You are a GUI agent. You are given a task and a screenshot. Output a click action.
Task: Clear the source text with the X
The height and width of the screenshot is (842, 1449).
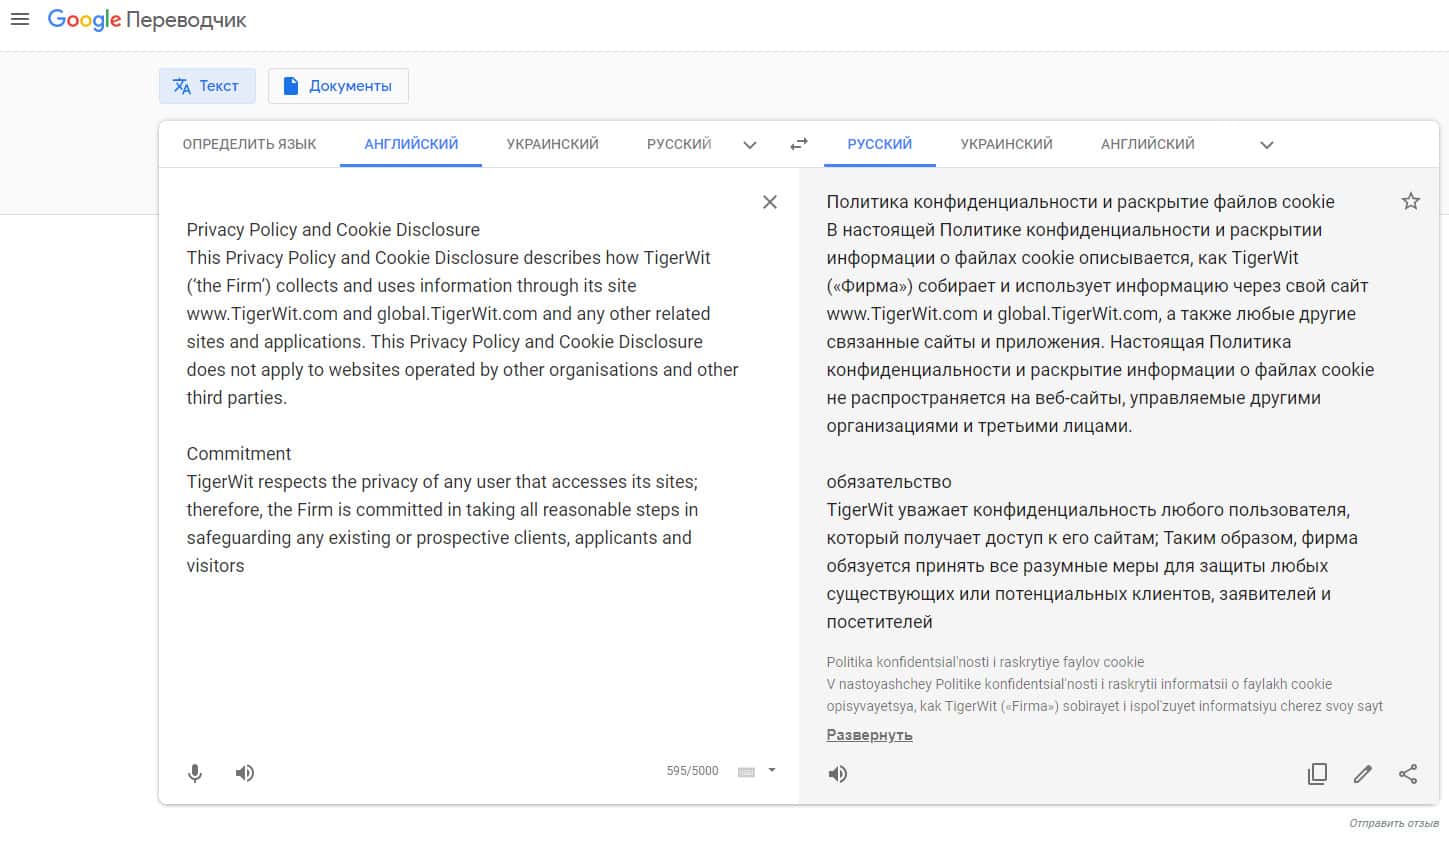tap(769, 202)
